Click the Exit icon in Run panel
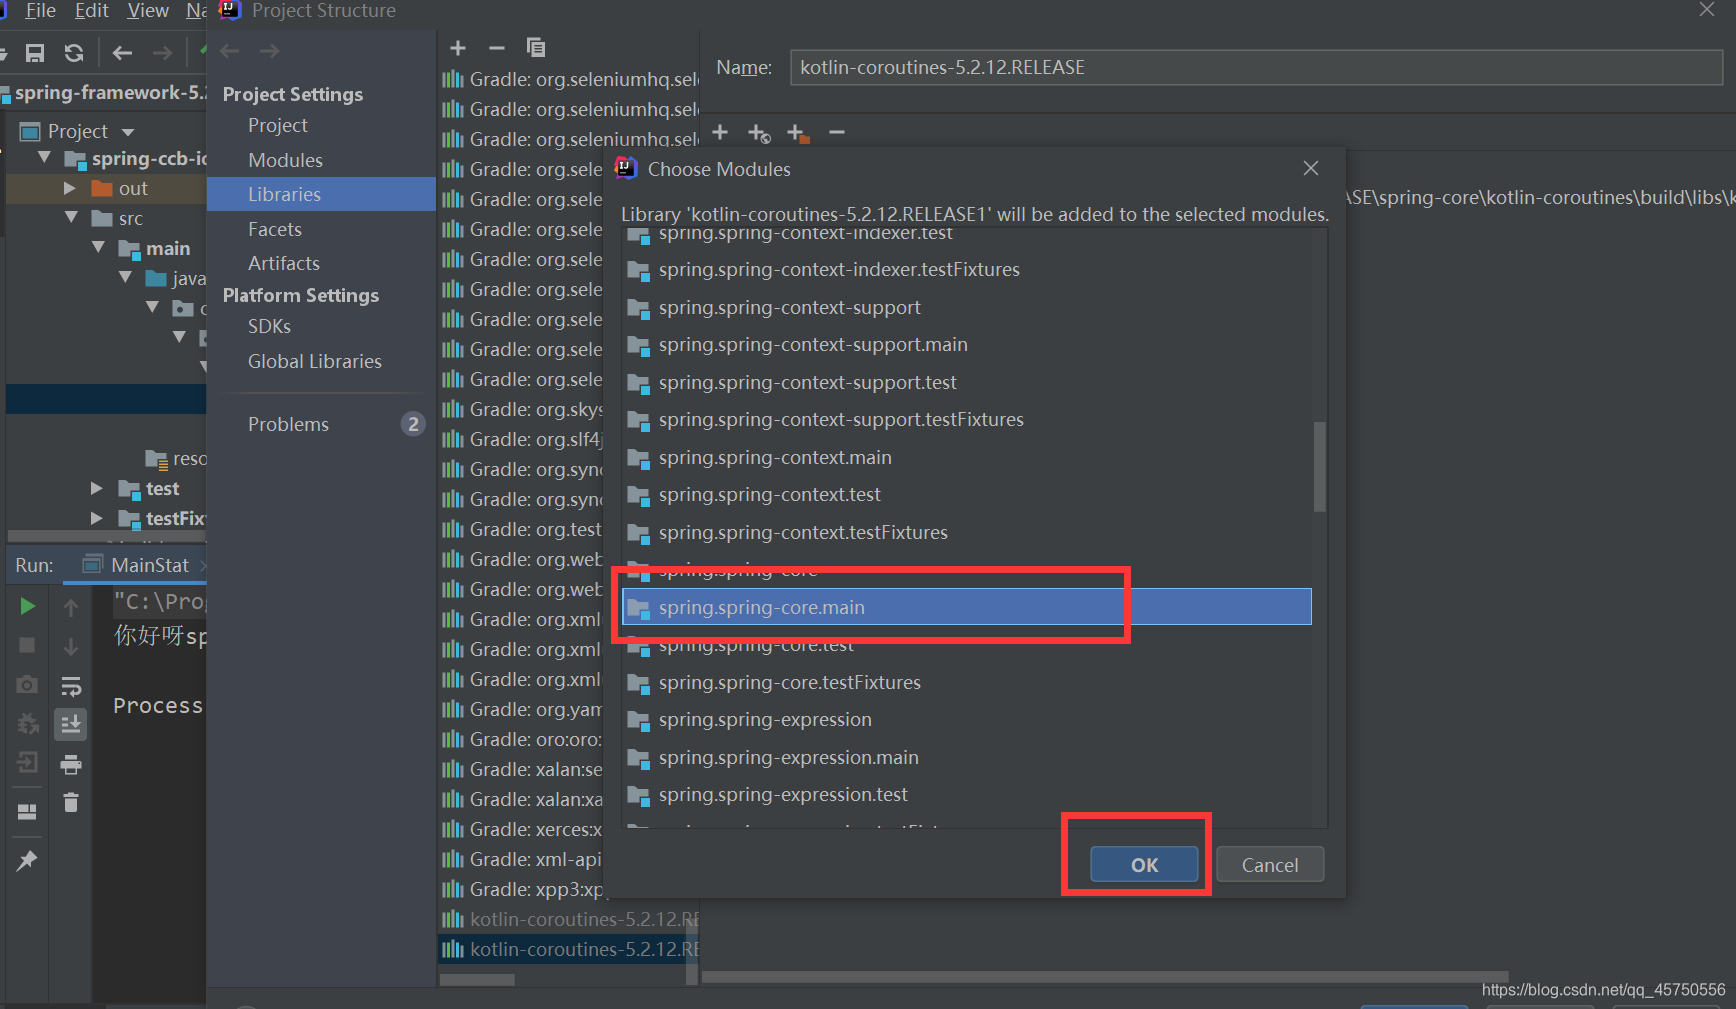This screenshot has width=1736, height=1009. (28, 763)
